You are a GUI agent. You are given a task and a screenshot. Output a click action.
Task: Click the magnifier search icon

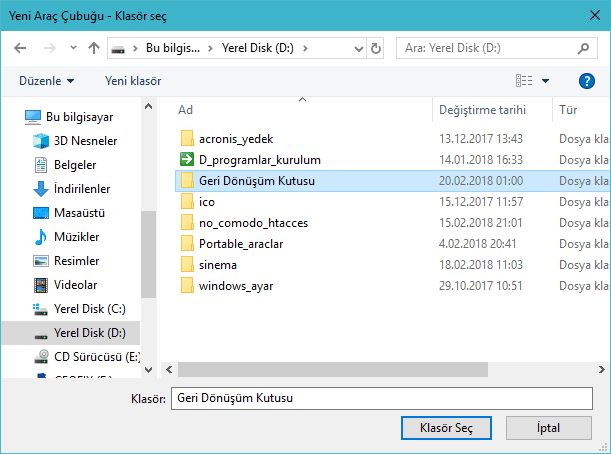583,48
